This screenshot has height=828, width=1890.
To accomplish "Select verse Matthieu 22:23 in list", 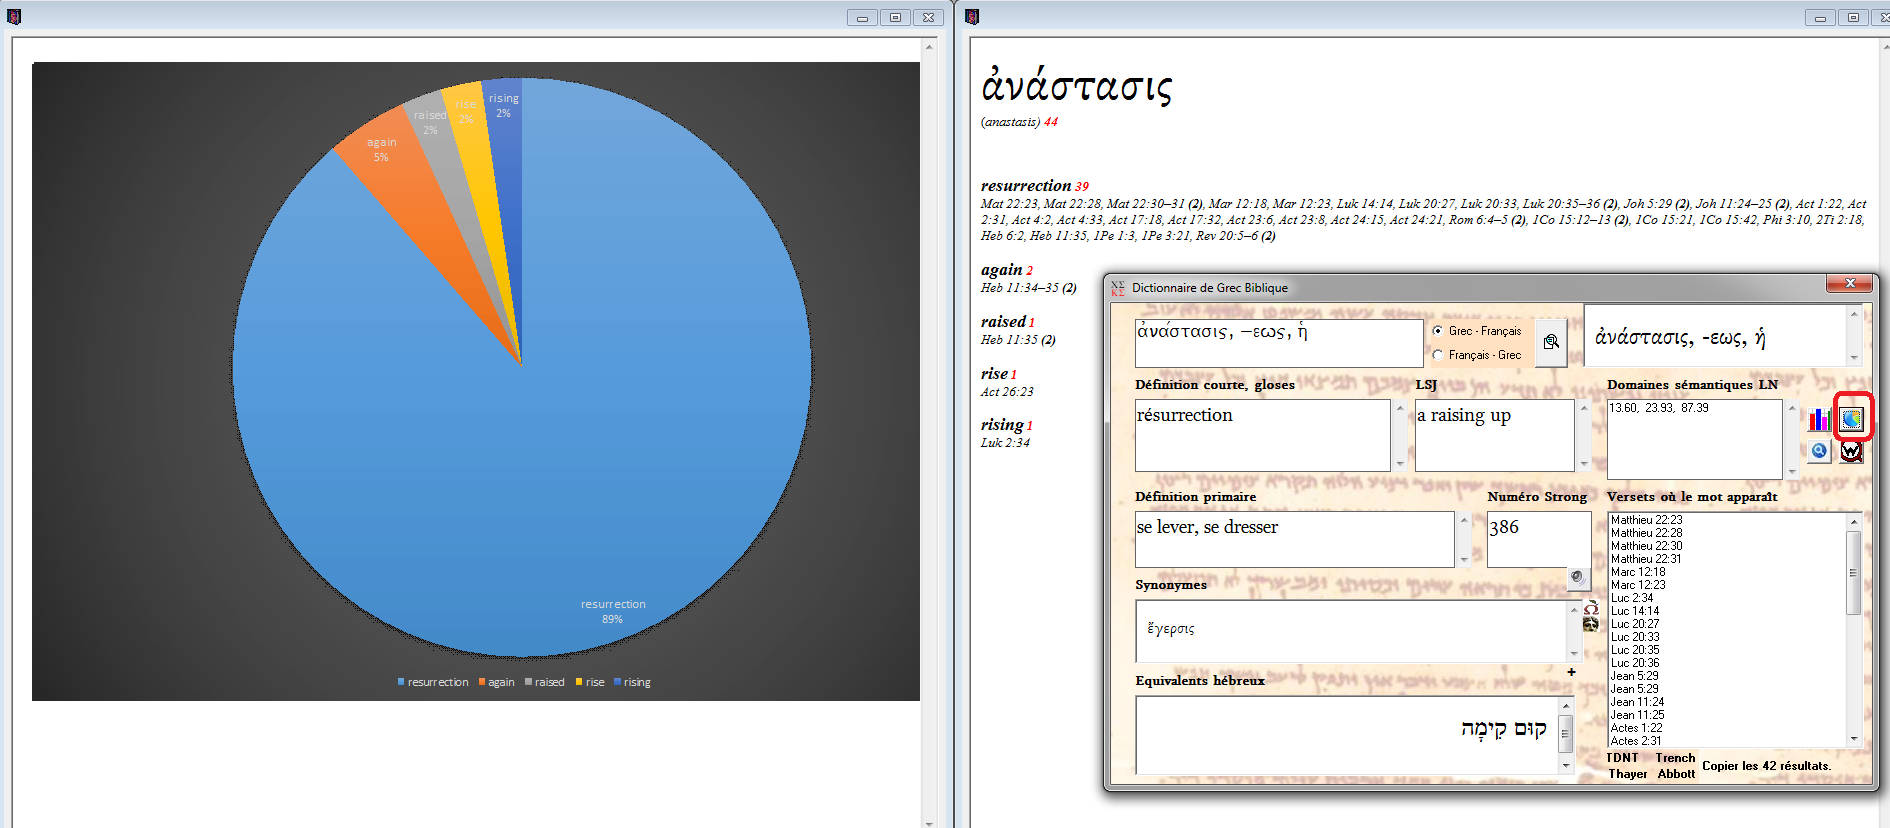I will tap(1646, 520).
